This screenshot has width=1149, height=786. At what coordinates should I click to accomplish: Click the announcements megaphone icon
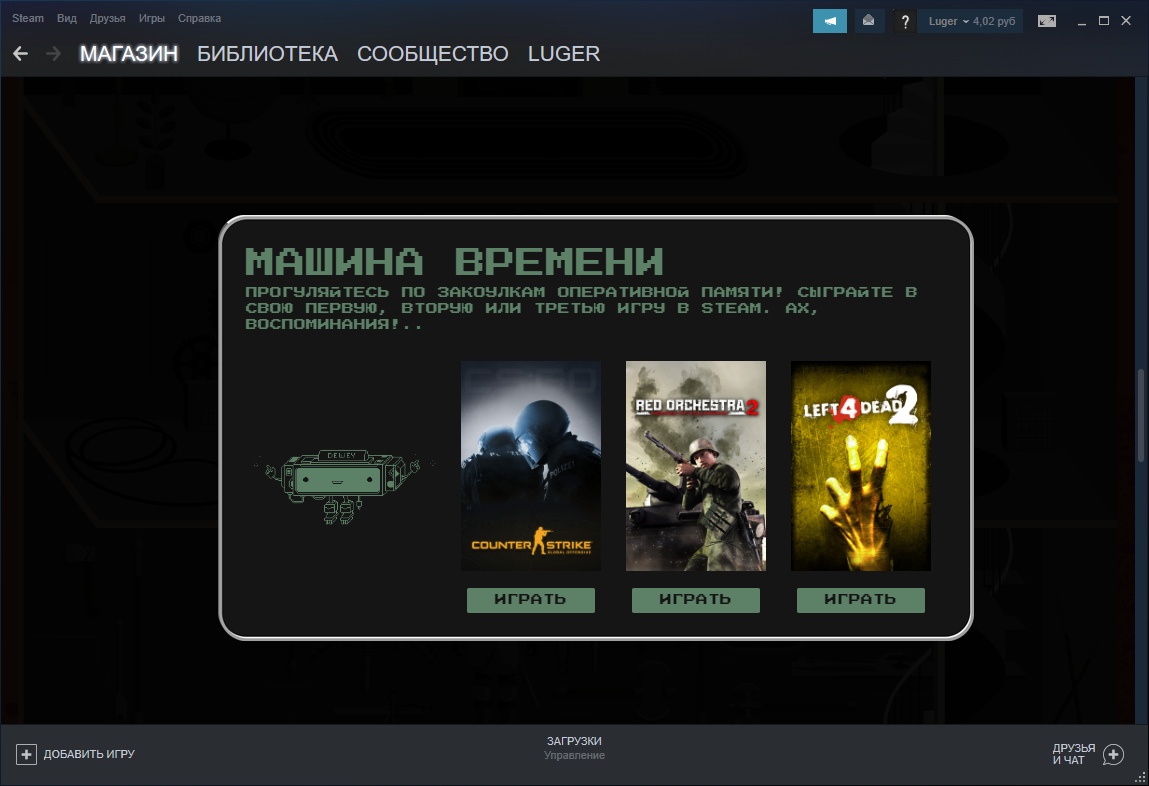click(x=829, y=21)
